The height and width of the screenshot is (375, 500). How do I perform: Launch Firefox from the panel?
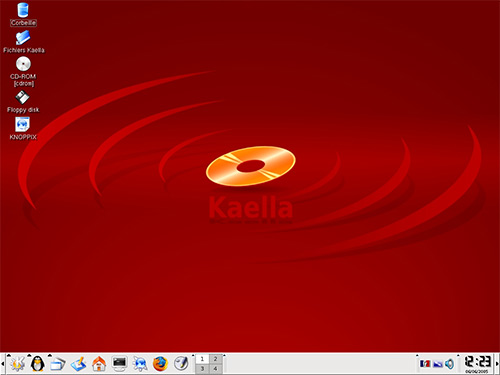(x=160, y=364)
